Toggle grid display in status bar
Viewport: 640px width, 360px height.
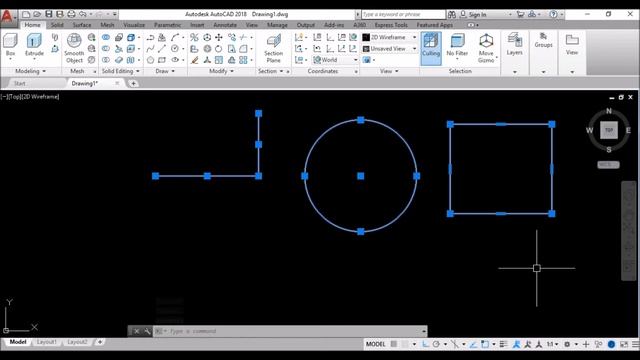[394, 344]
